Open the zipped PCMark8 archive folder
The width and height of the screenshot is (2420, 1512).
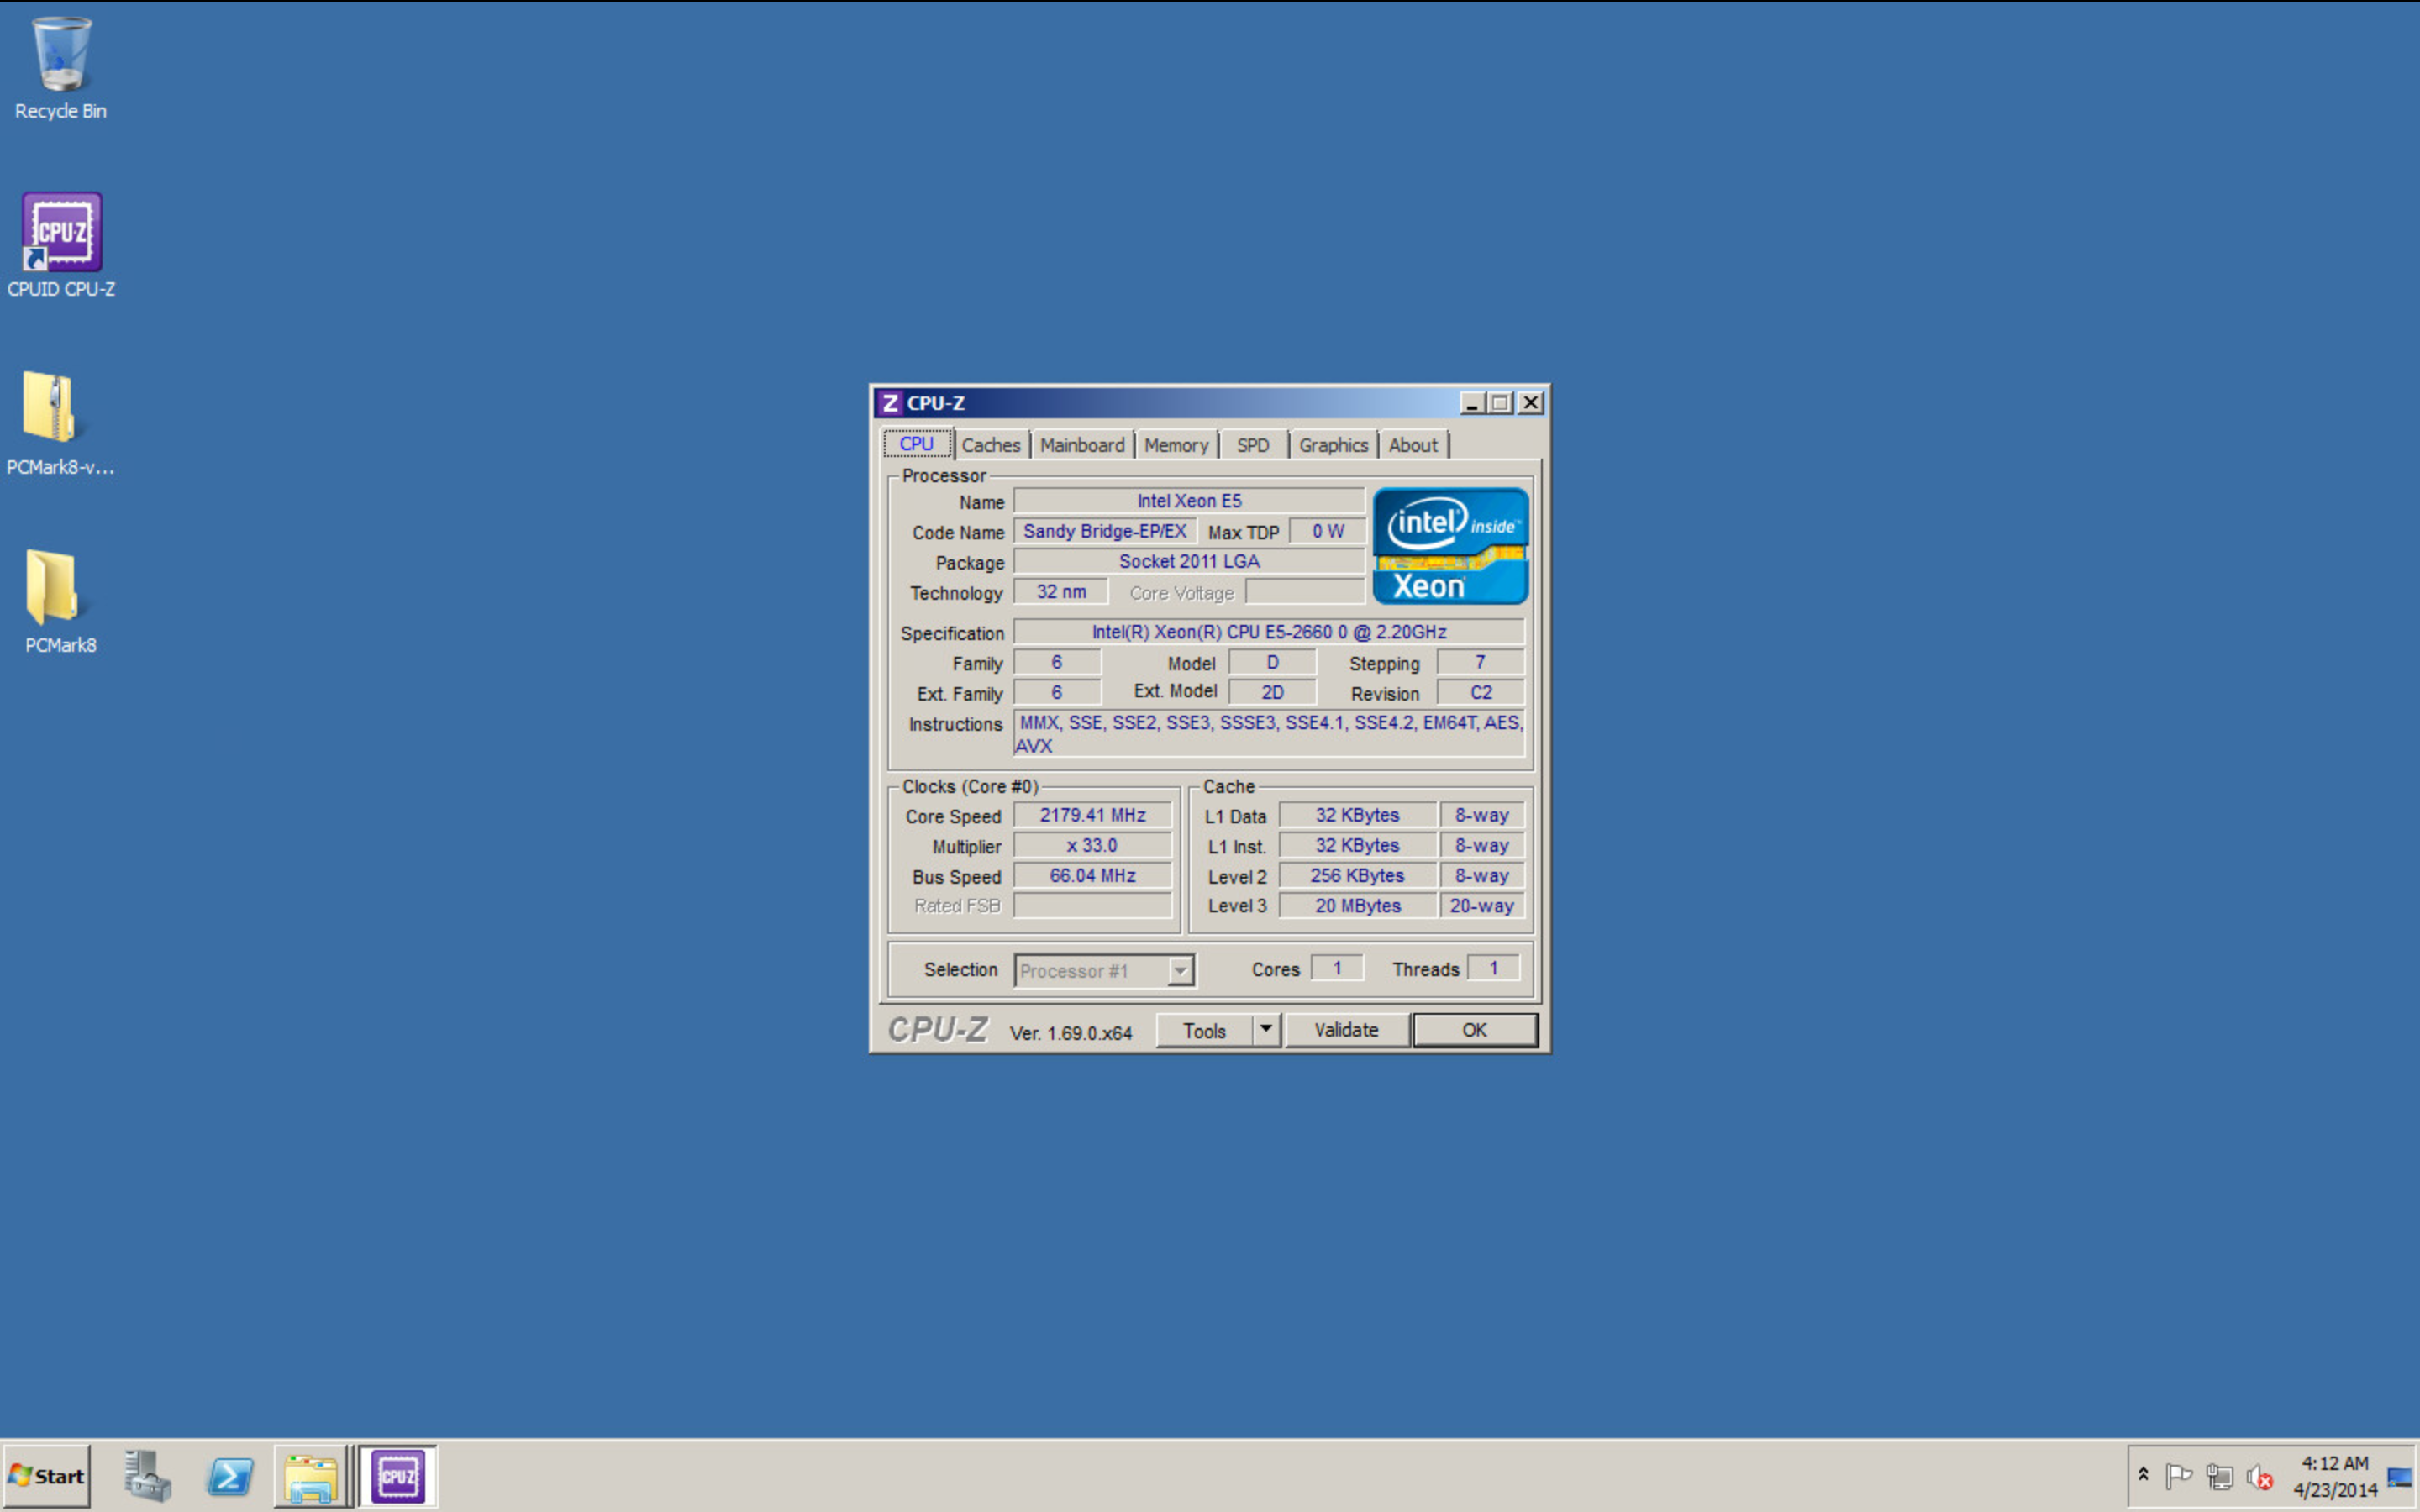coord(52,420)
